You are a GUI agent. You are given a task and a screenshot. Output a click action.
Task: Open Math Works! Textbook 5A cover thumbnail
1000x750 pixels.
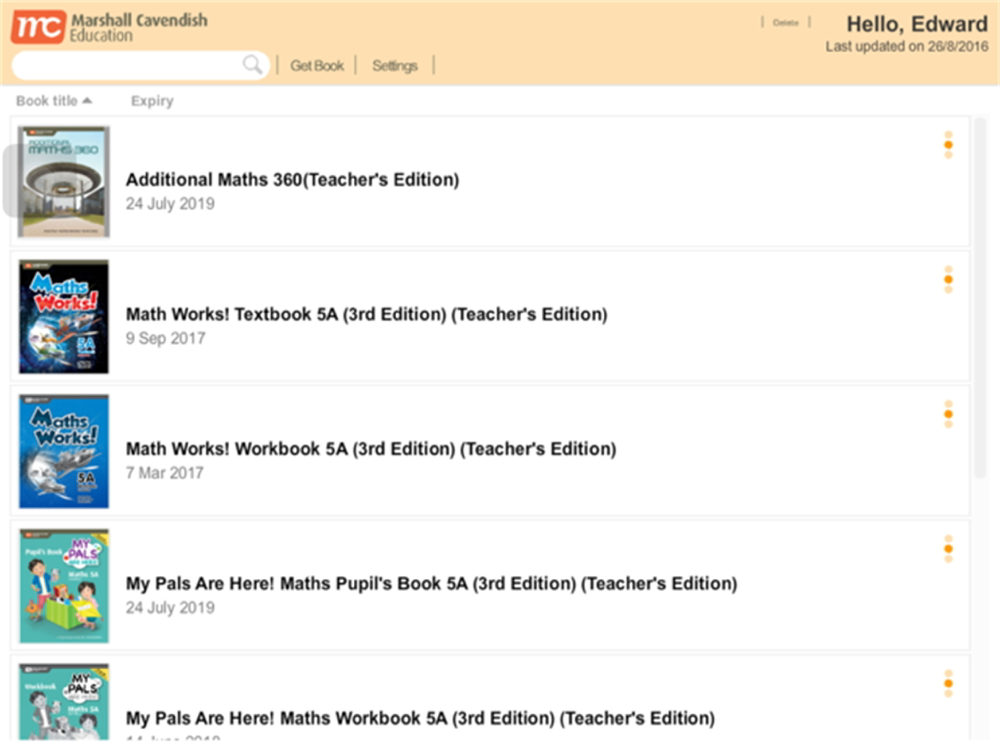tap(64, 316)
